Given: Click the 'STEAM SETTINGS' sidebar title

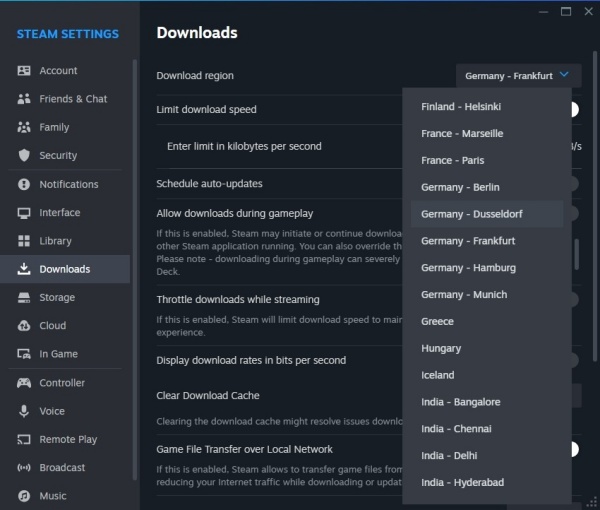Looking at the screenshot, I should tap(68, 34).
